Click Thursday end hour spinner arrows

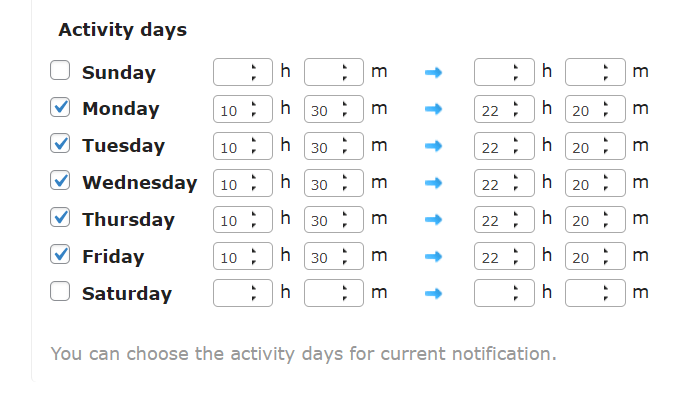516,219
